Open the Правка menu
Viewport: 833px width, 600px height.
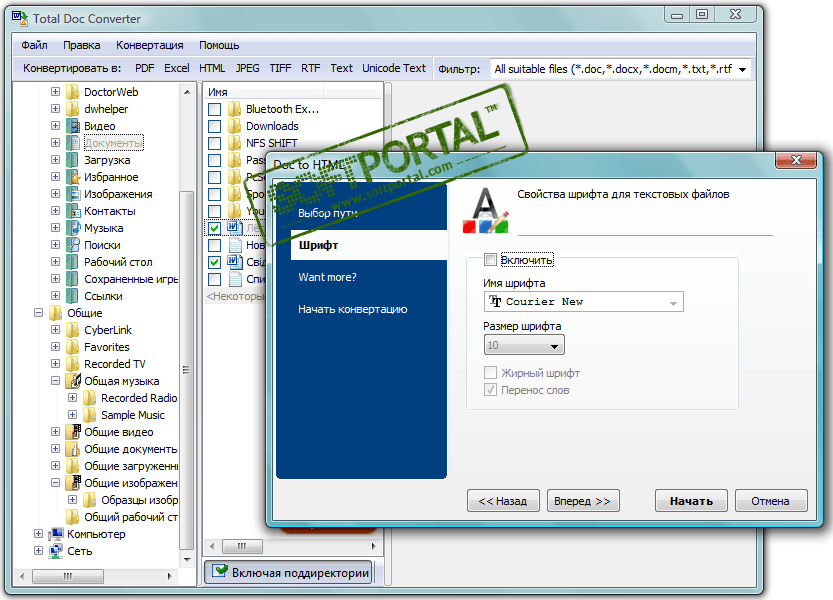pos(82,45)
